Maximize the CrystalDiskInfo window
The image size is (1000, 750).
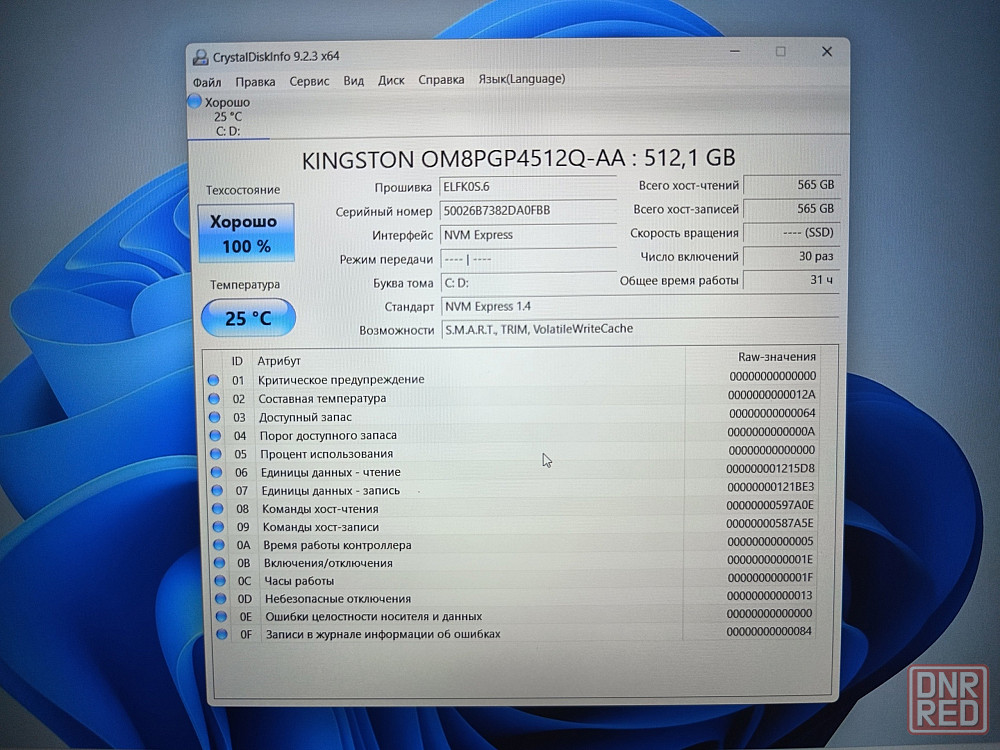click(780, 52)
